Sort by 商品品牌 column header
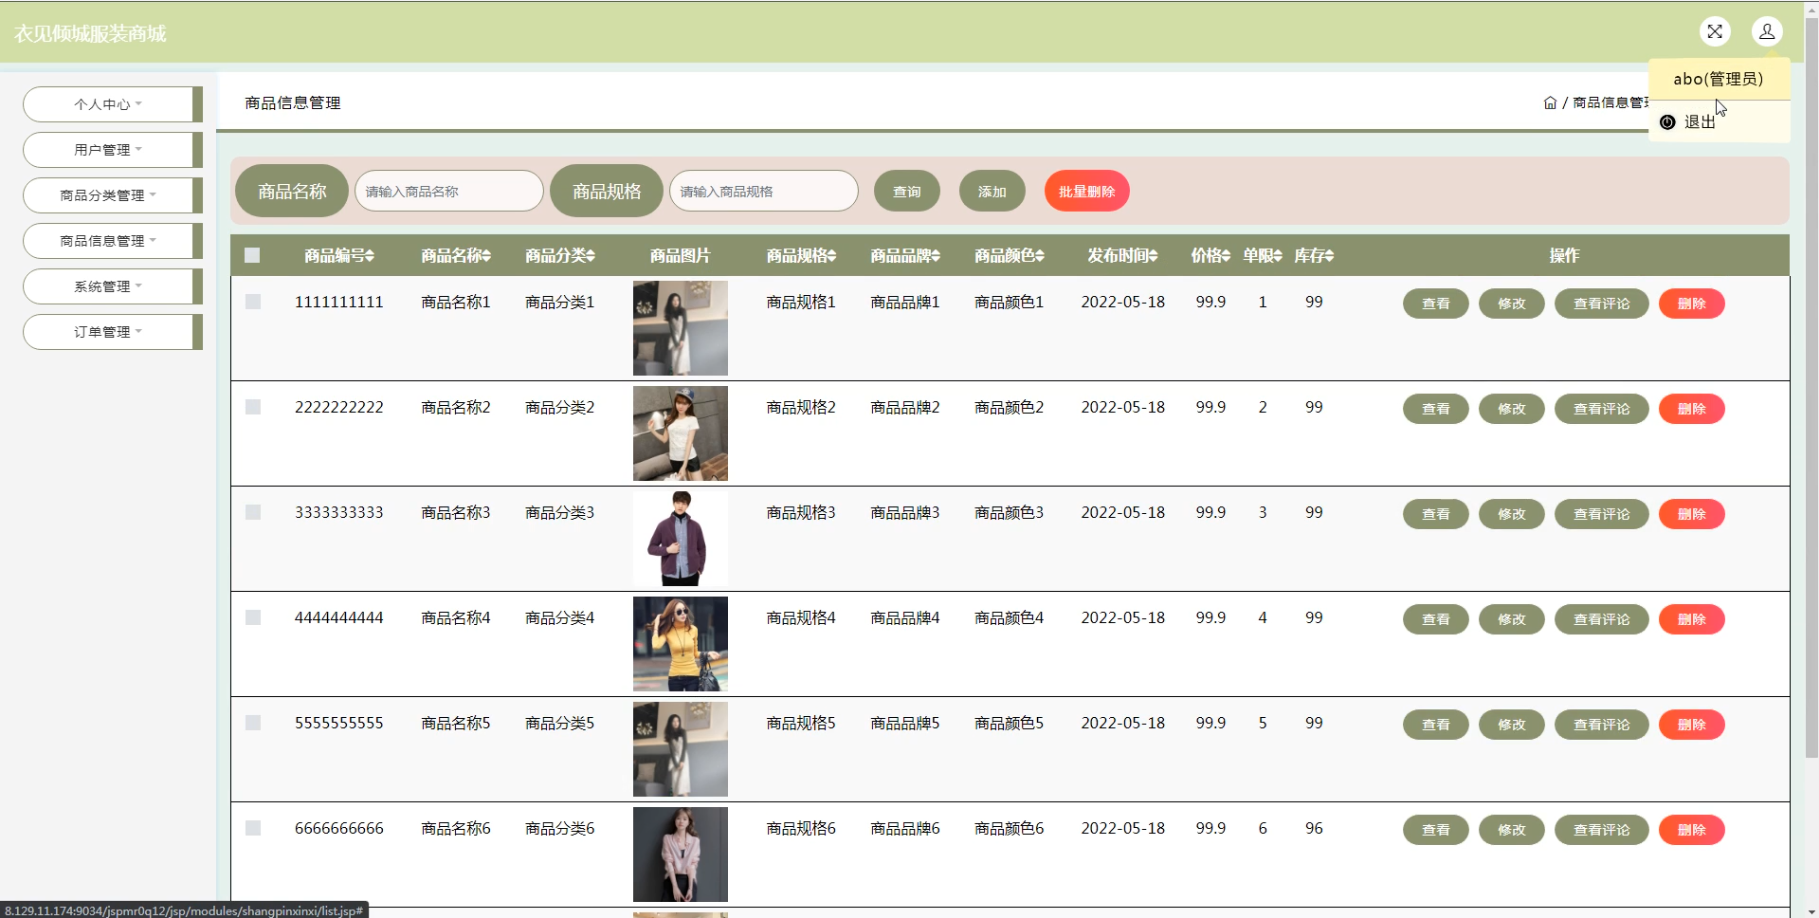The height and width of the screenshot is (918, 1819). pyautogui.click(x=905, y=256)
